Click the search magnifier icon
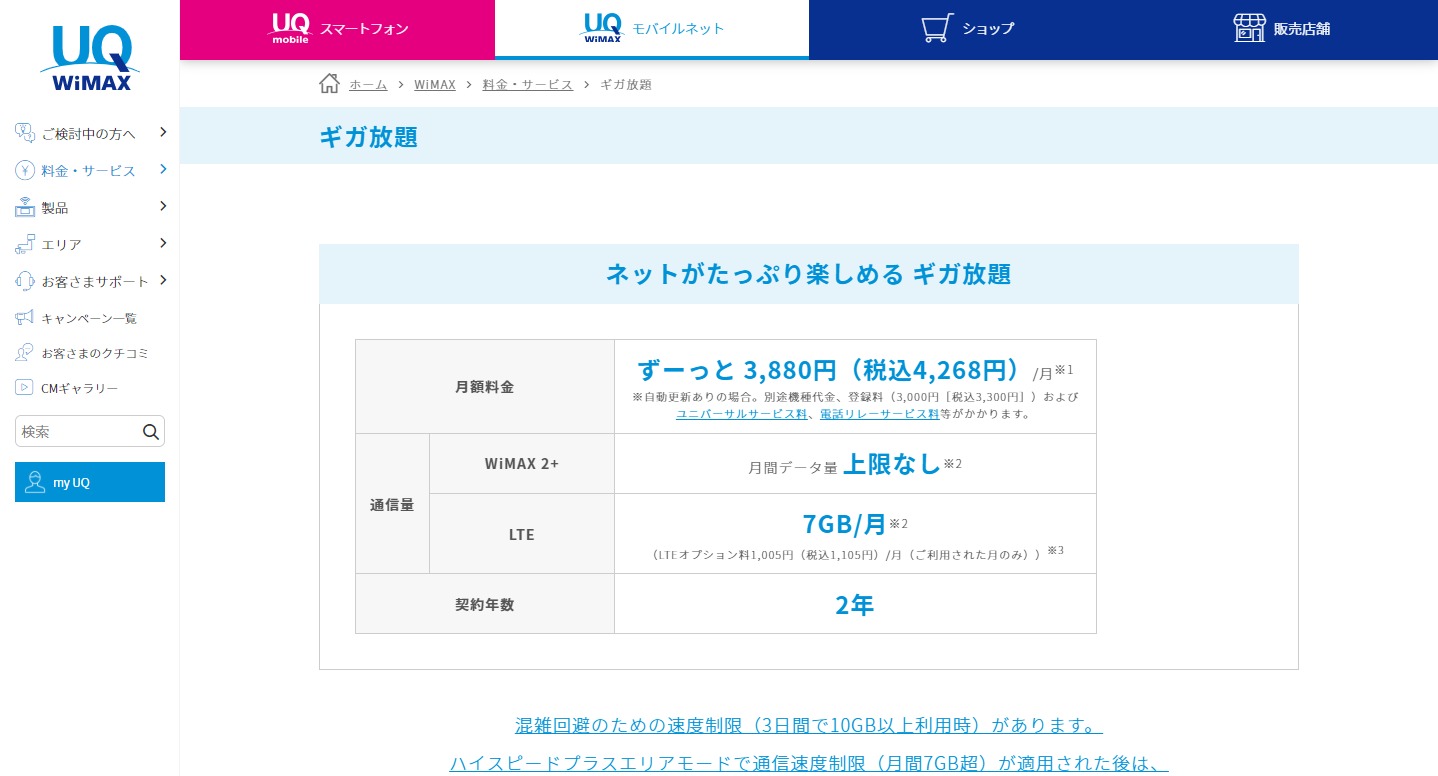The image size is (1438, 776). point(151,432)
